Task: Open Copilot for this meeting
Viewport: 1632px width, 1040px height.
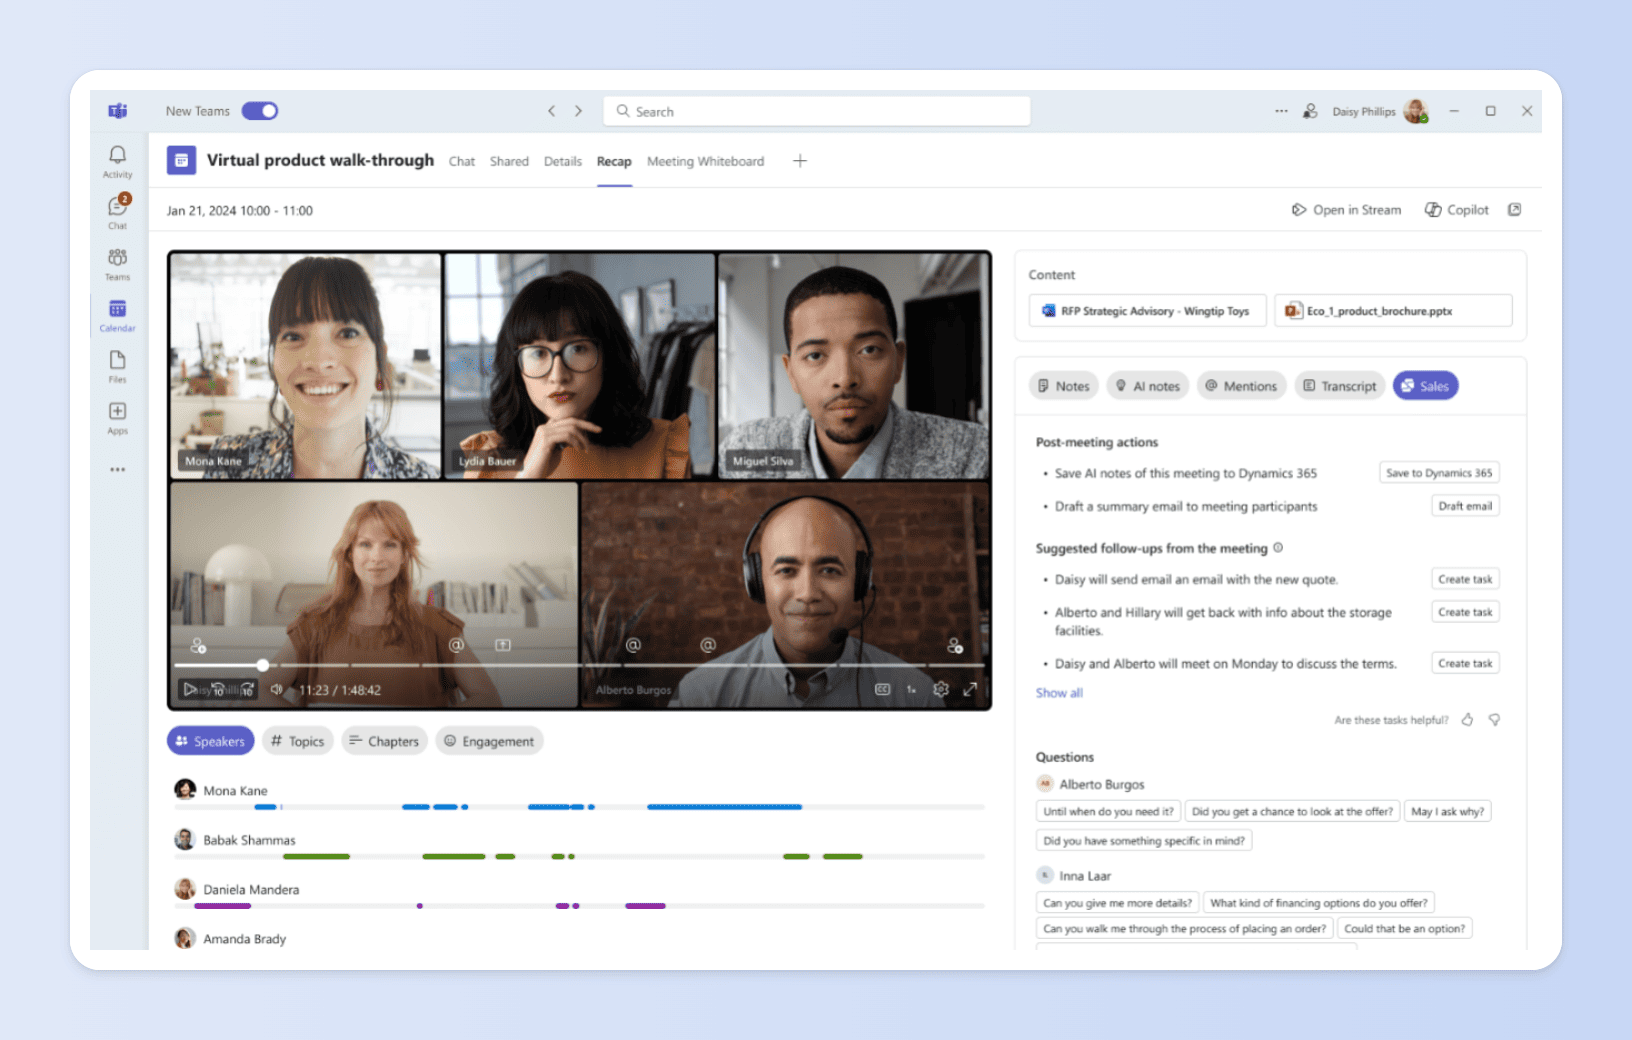Action: tap(1457, 210)
